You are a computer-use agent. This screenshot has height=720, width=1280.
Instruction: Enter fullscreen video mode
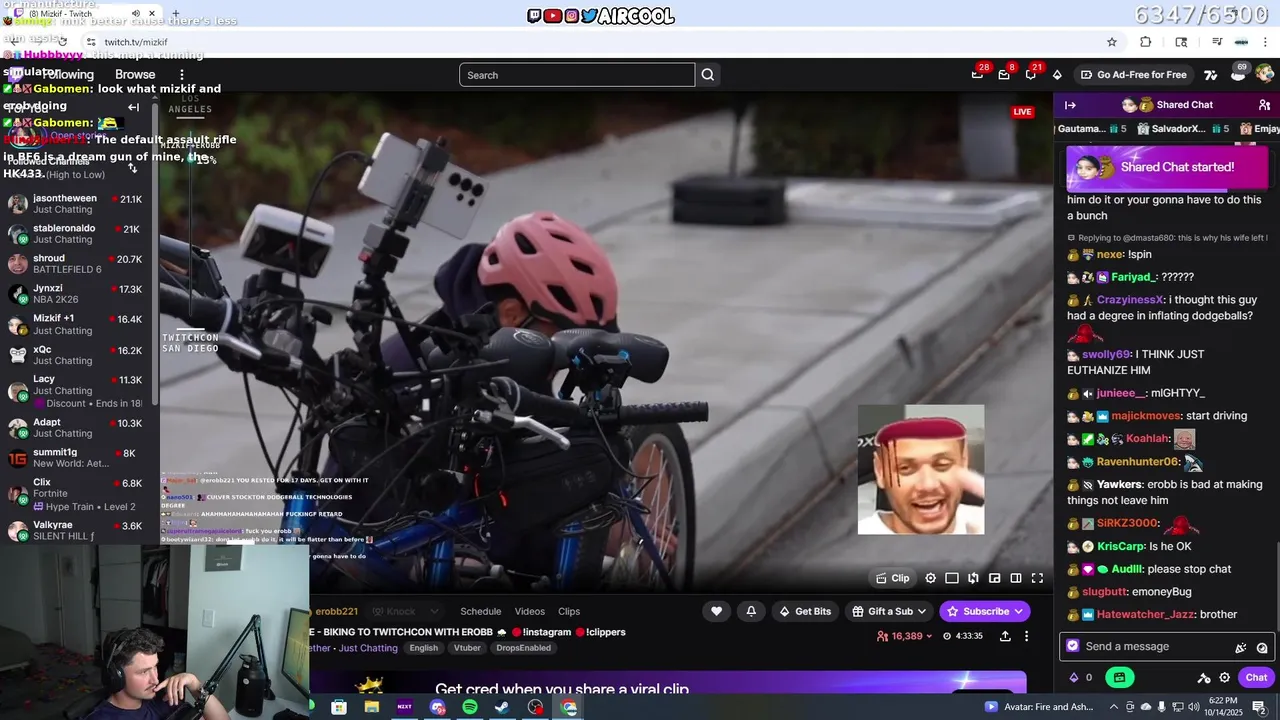(x=1037, y=578)
